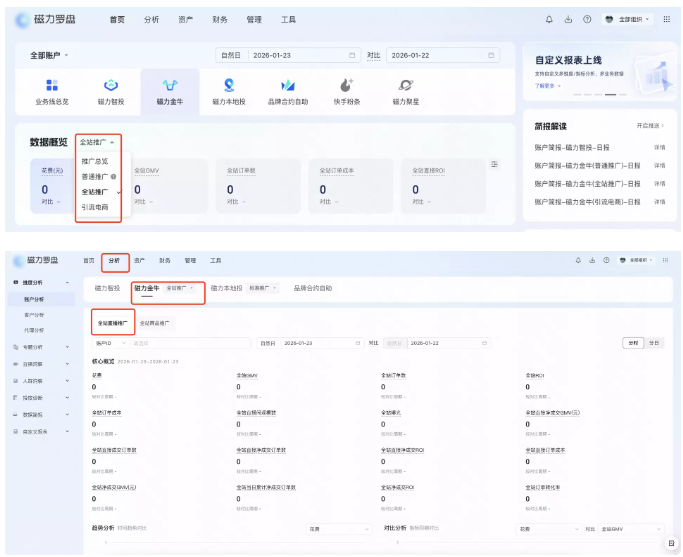Screen dimensions: 683x557
Task: Switch to the 全站商品推广 tab
Action: (155, 323)
